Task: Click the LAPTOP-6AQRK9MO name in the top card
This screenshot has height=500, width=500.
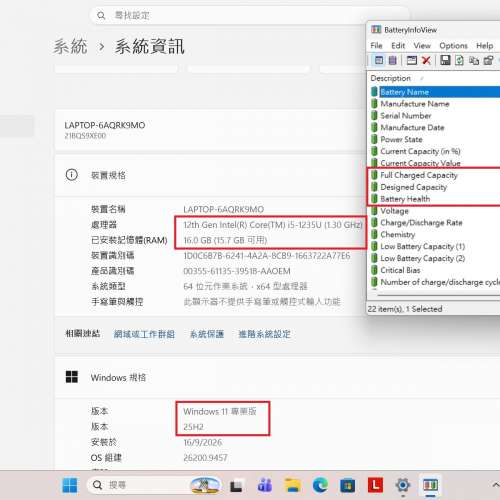Action: [x=105, y=125]
